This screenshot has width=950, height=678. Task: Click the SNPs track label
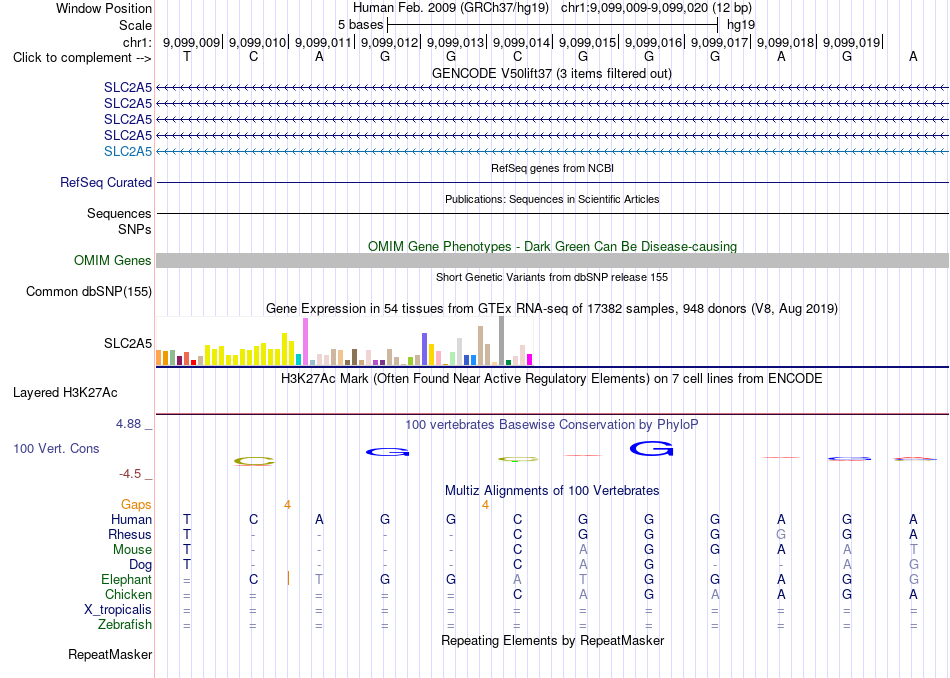coord(135,230)
